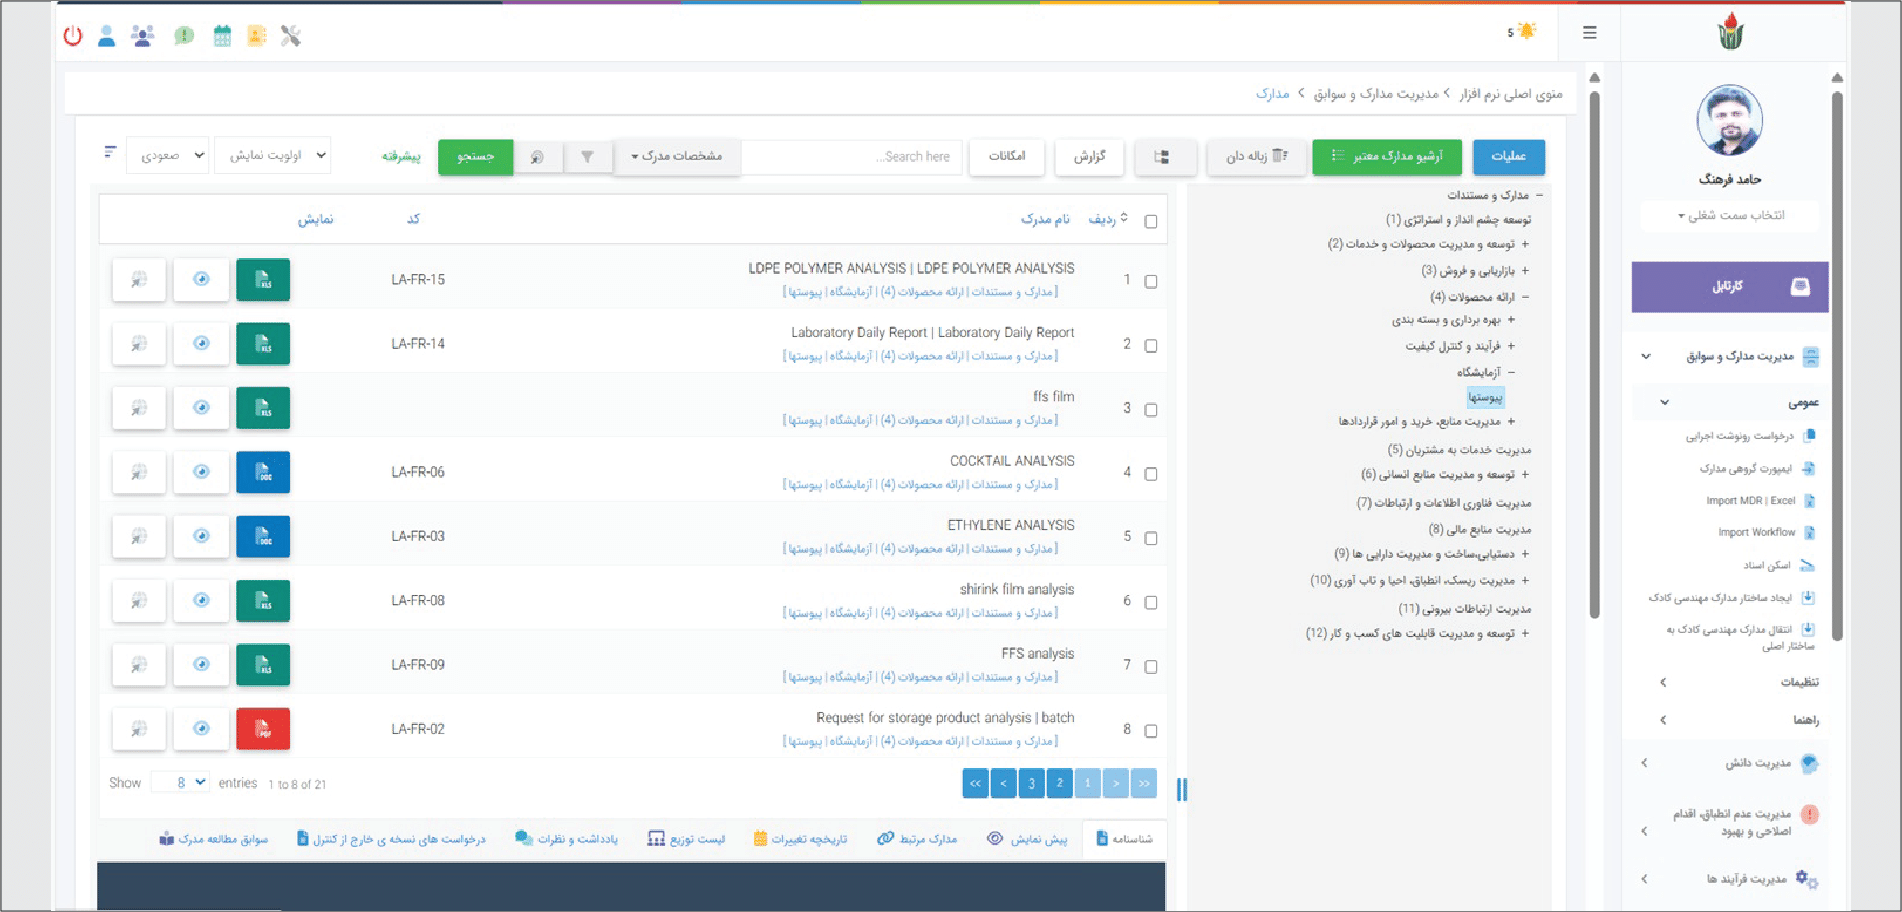
Task: Open the Show entries count dropdown
Action: 181,783
